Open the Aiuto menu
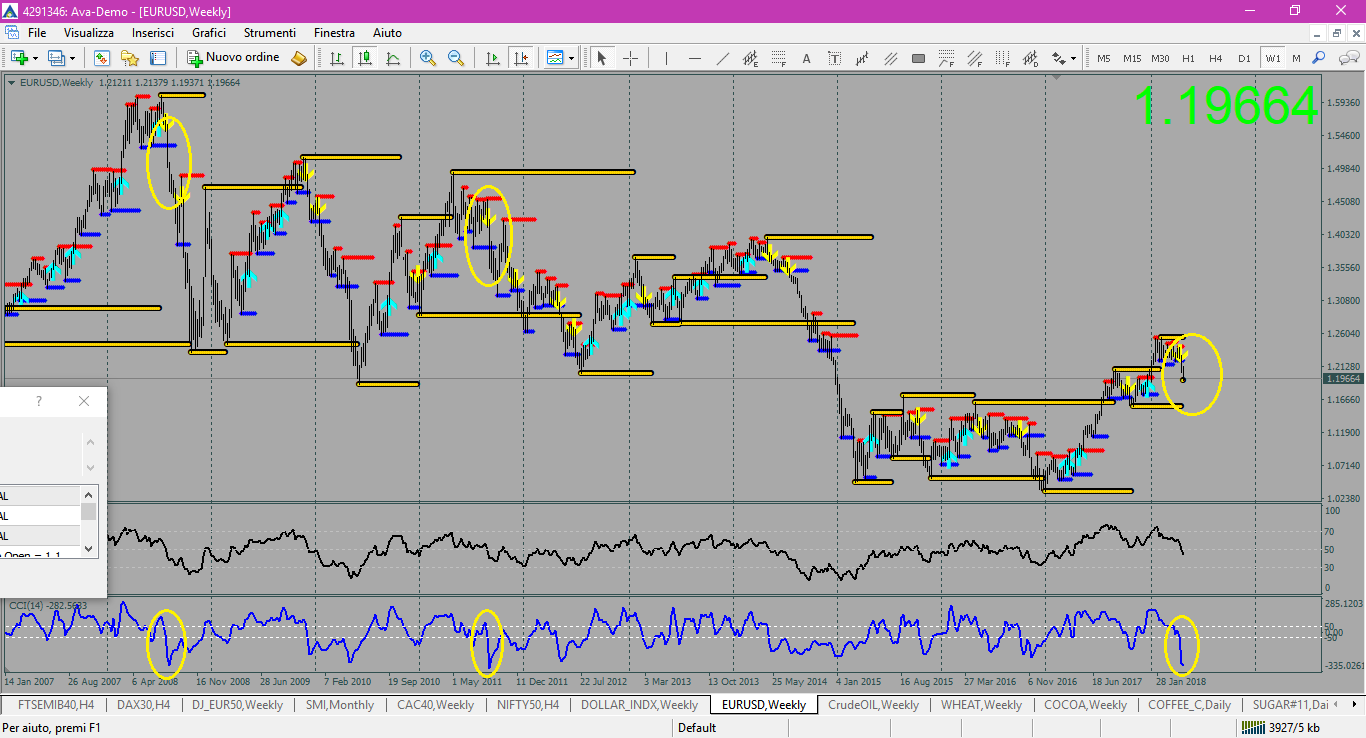 tap(387, 33)
